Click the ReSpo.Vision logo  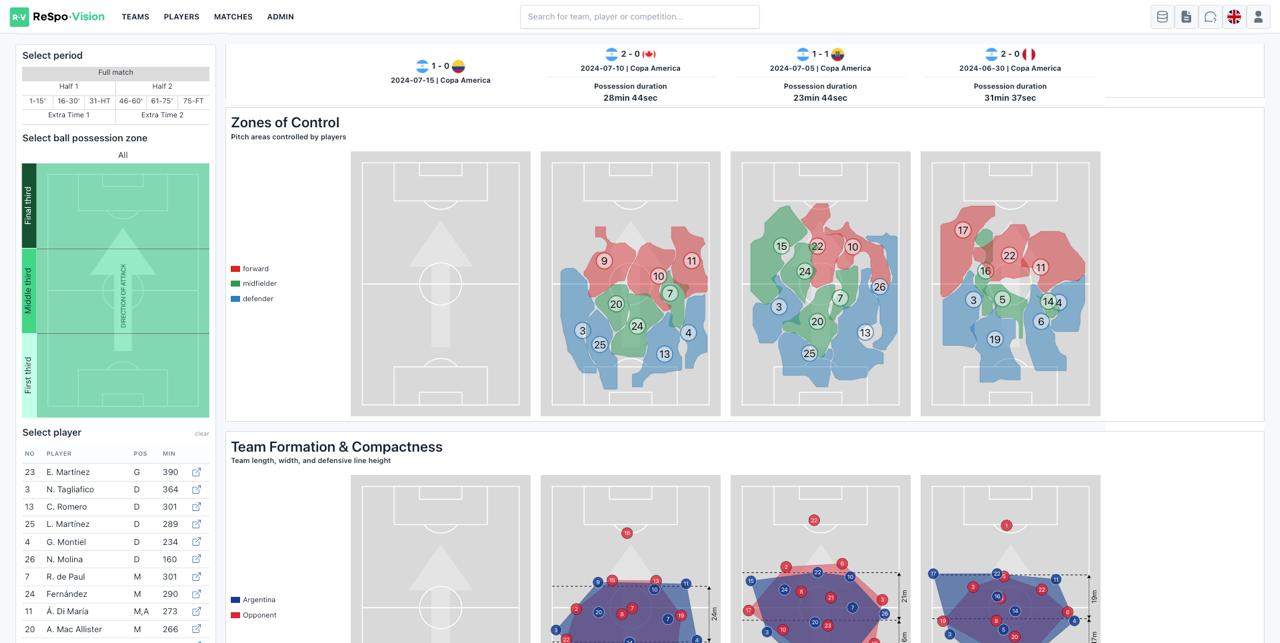[x=57, y=17]
